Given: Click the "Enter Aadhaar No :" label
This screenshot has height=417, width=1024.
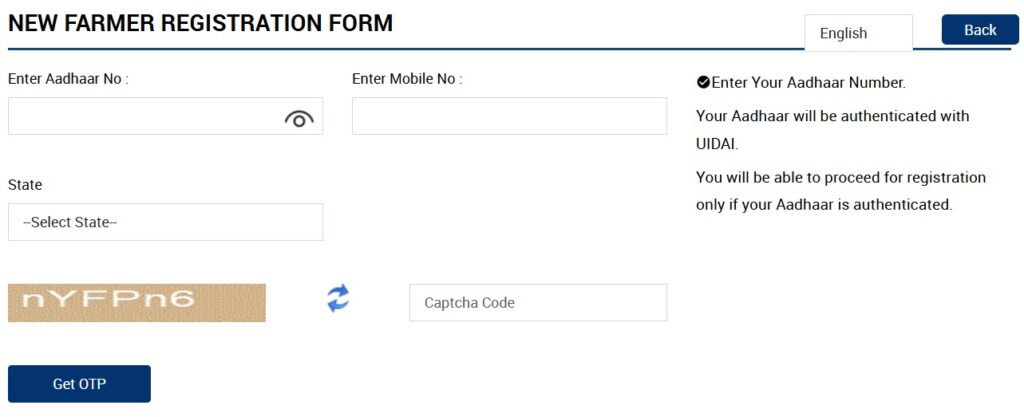Looking at the screenshot, I should coord(68,78).
